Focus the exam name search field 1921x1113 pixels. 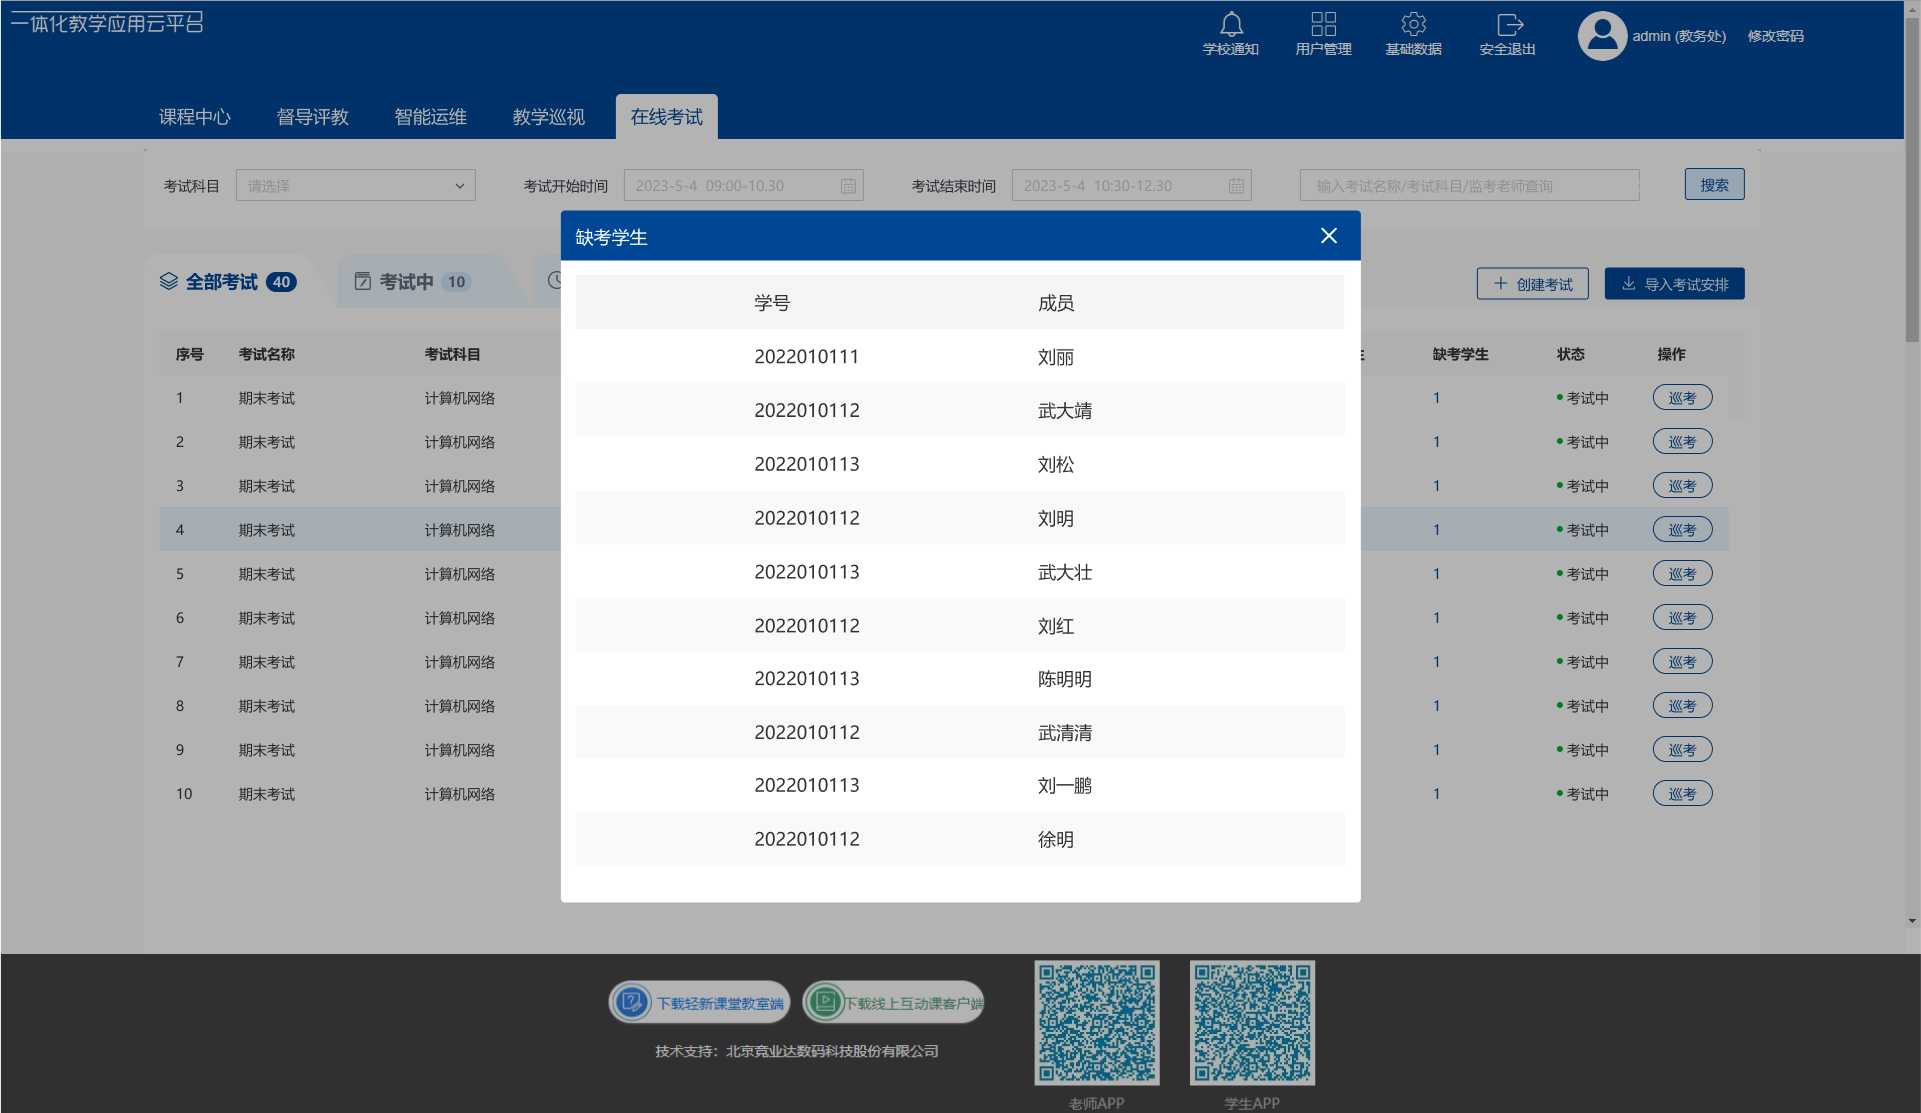pos(1469,186)
